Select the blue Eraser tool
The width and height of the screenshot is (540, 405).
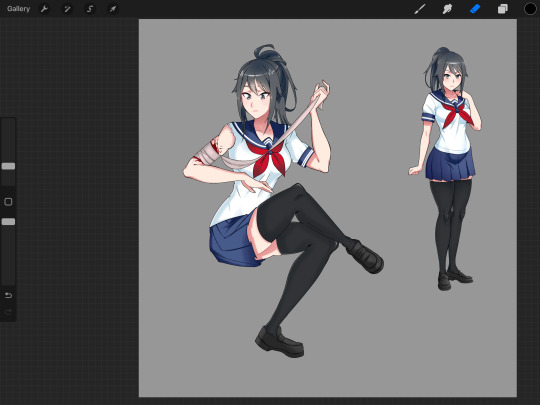tap(475, 9)
